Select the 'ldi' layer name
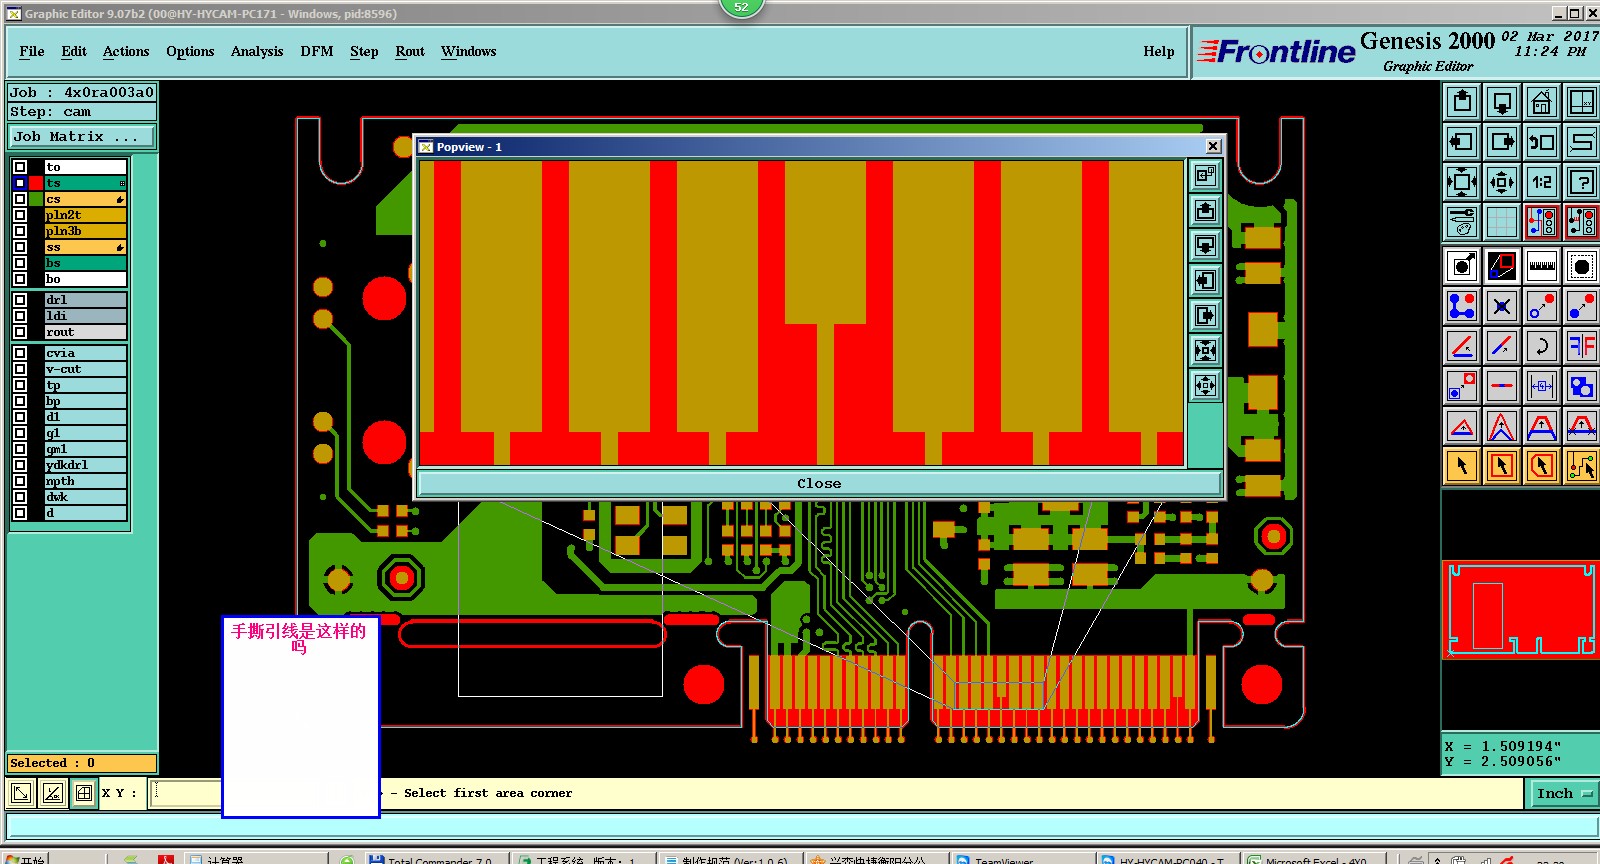The width and height of the screenshot is (1600, 864). [85, 316]
